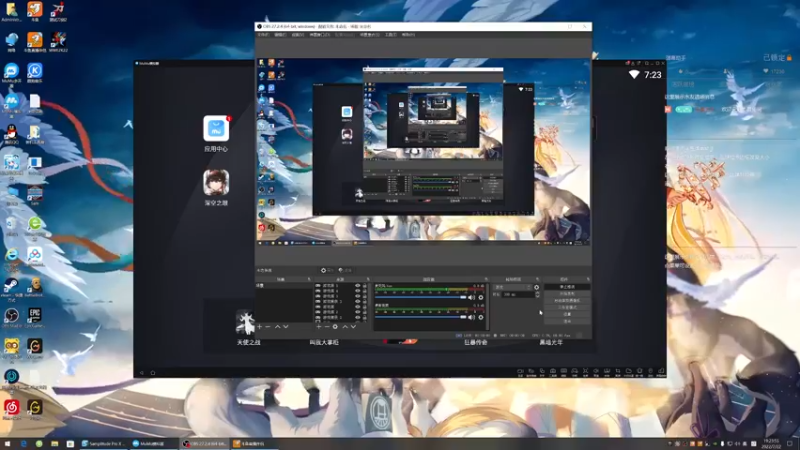This screenshot has width=800, height=450.
Task: Mute the 麦克风/Aux channel speaker icon
Action: point(471,297)
